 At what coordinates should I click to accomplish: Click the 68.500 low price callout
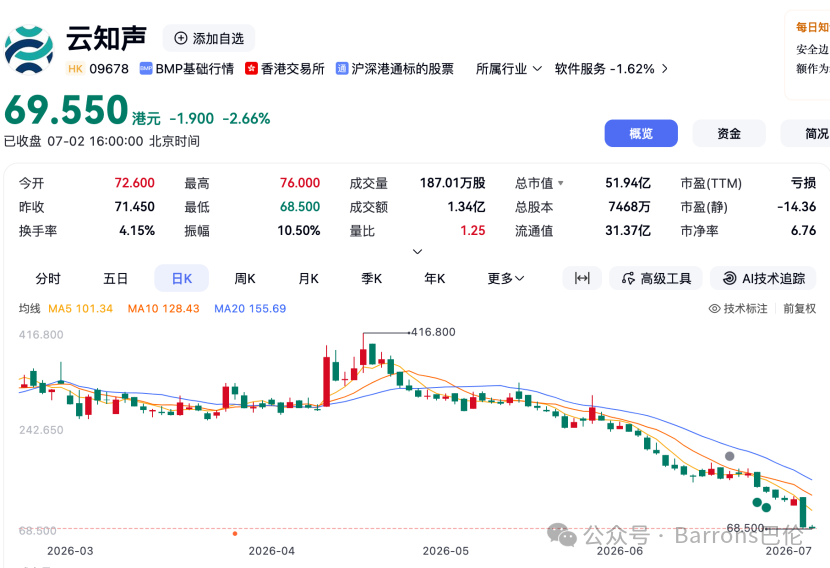pos(745,528)
